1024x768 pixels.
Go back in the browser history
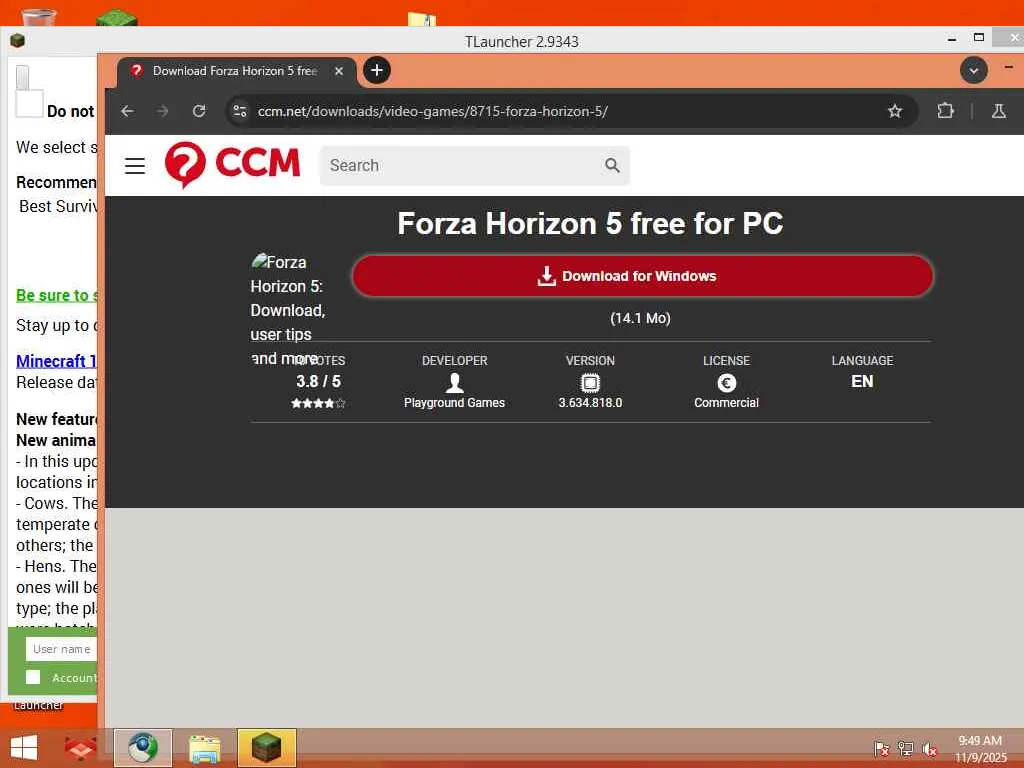point(127,111)
